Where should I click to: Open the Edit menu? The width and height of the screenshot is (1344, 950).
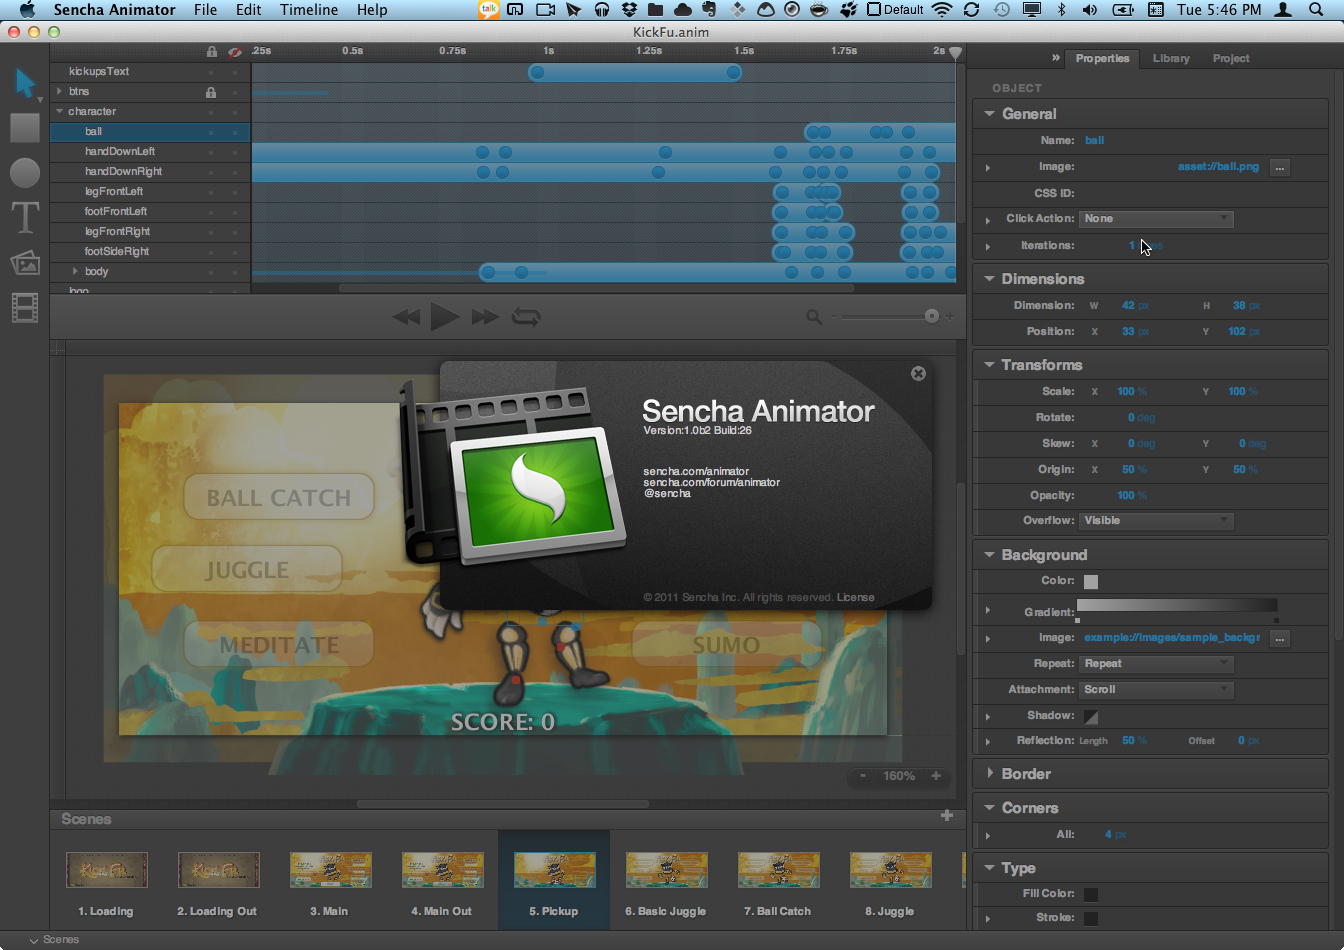(249, 10)
